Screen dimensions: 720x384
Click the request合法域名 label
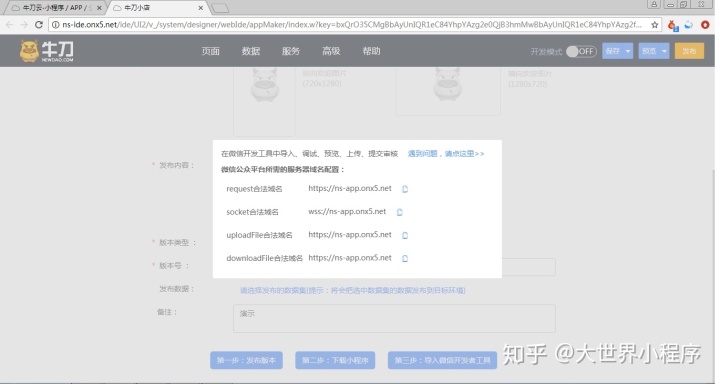click(254, 189)
